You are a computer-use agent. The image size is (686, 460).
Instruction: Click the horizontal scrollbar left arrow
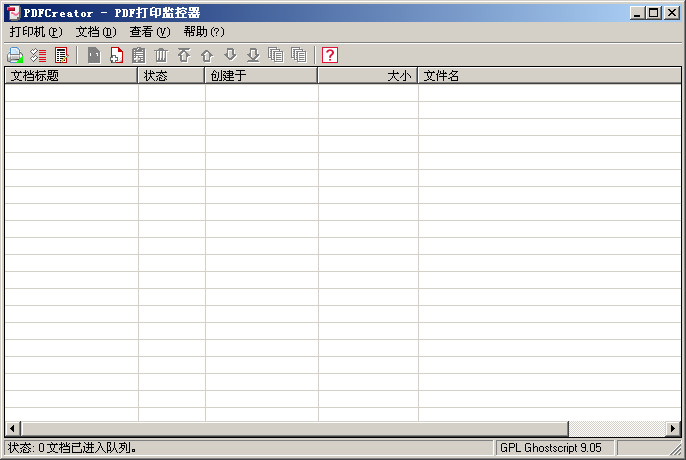[13, 428]
